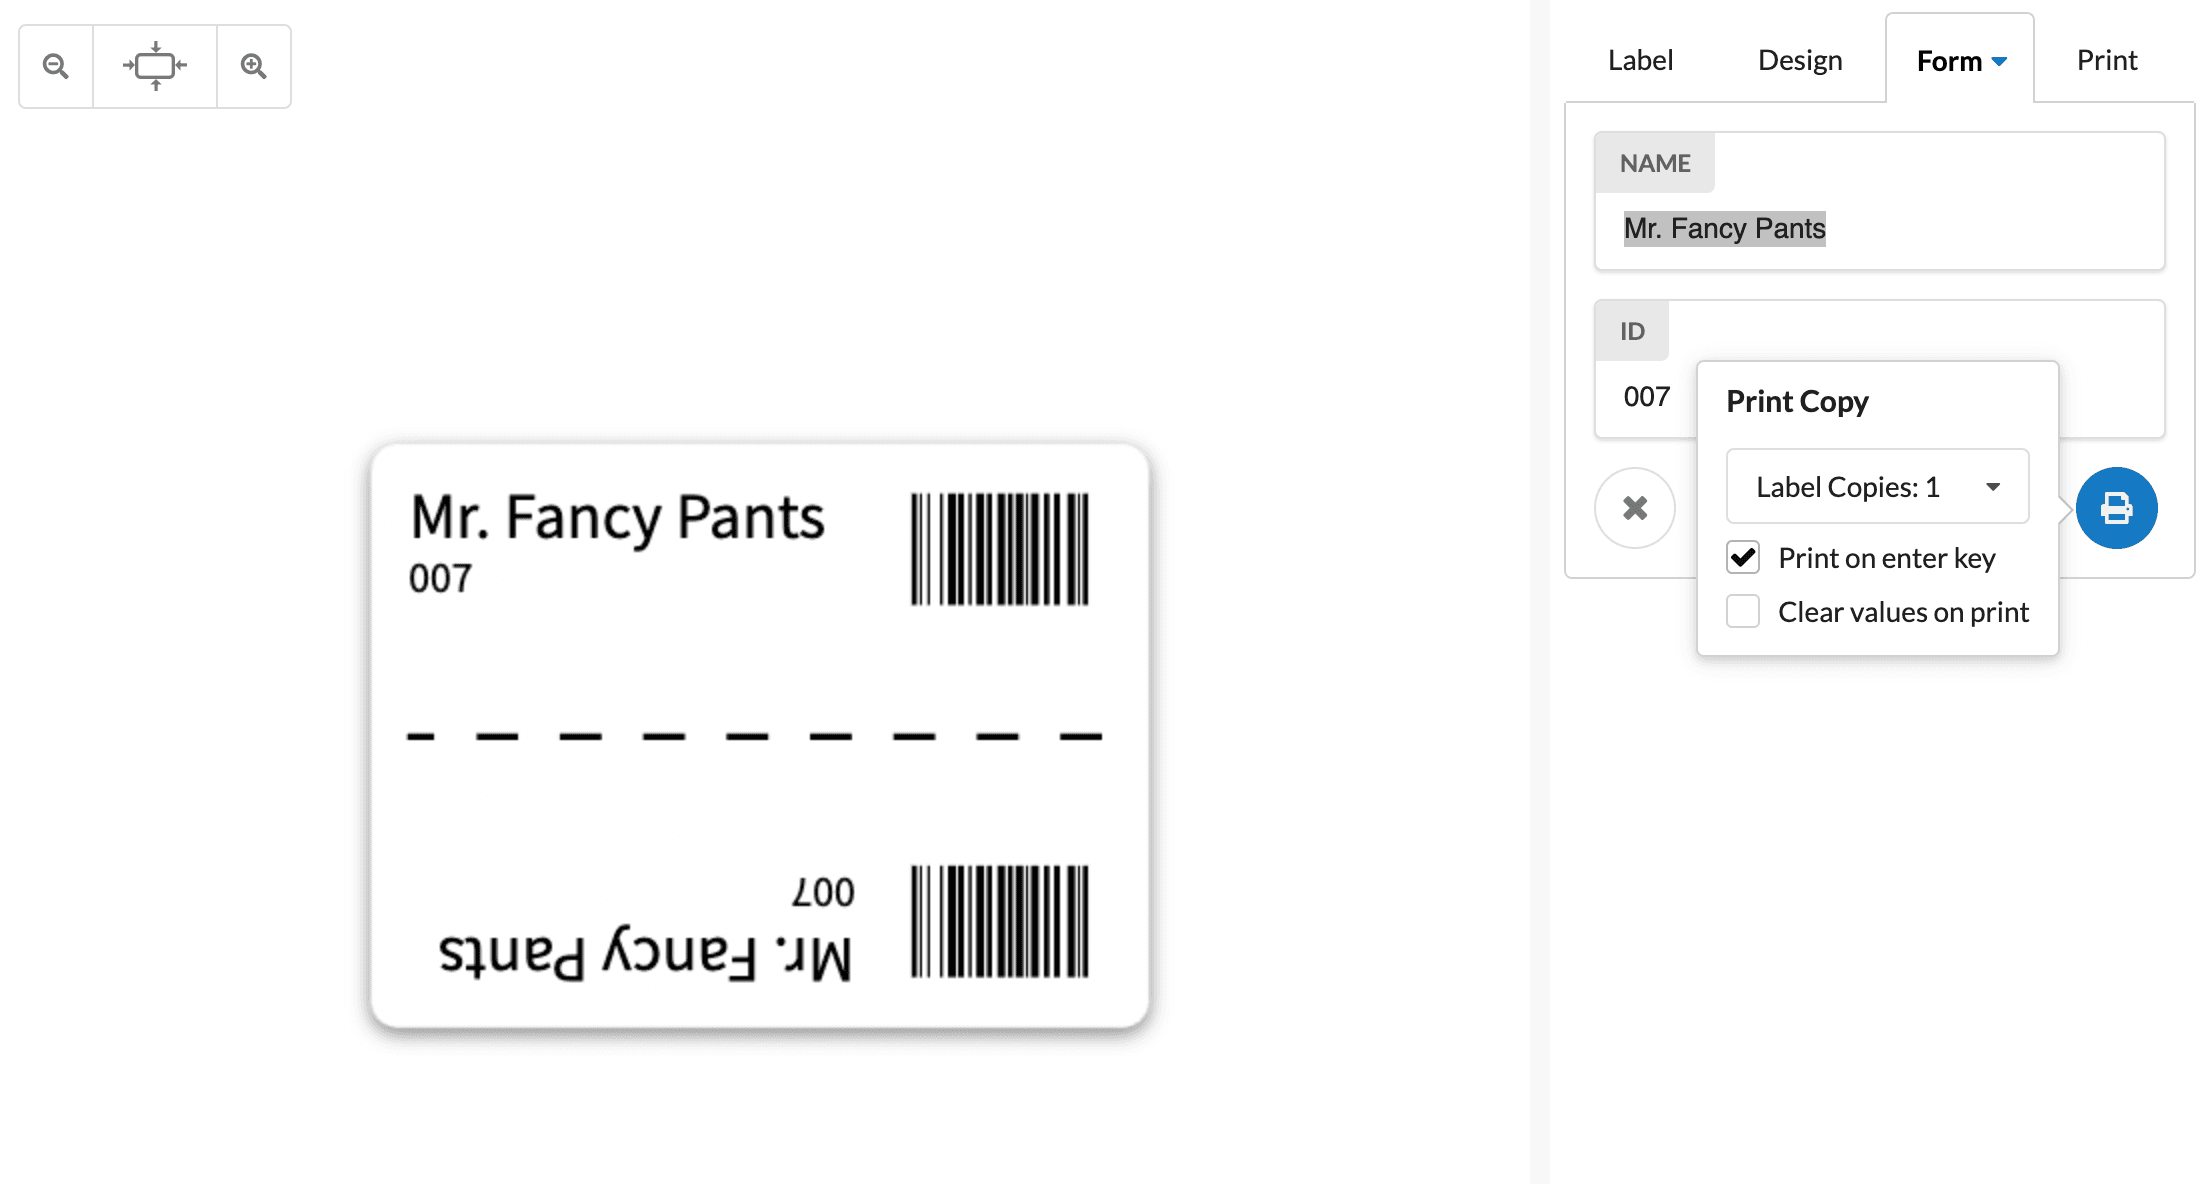Click the highlighted Mr. Fancy Pants text
Screen dimensions: 2204x1184
click(x=1724, y=228)
